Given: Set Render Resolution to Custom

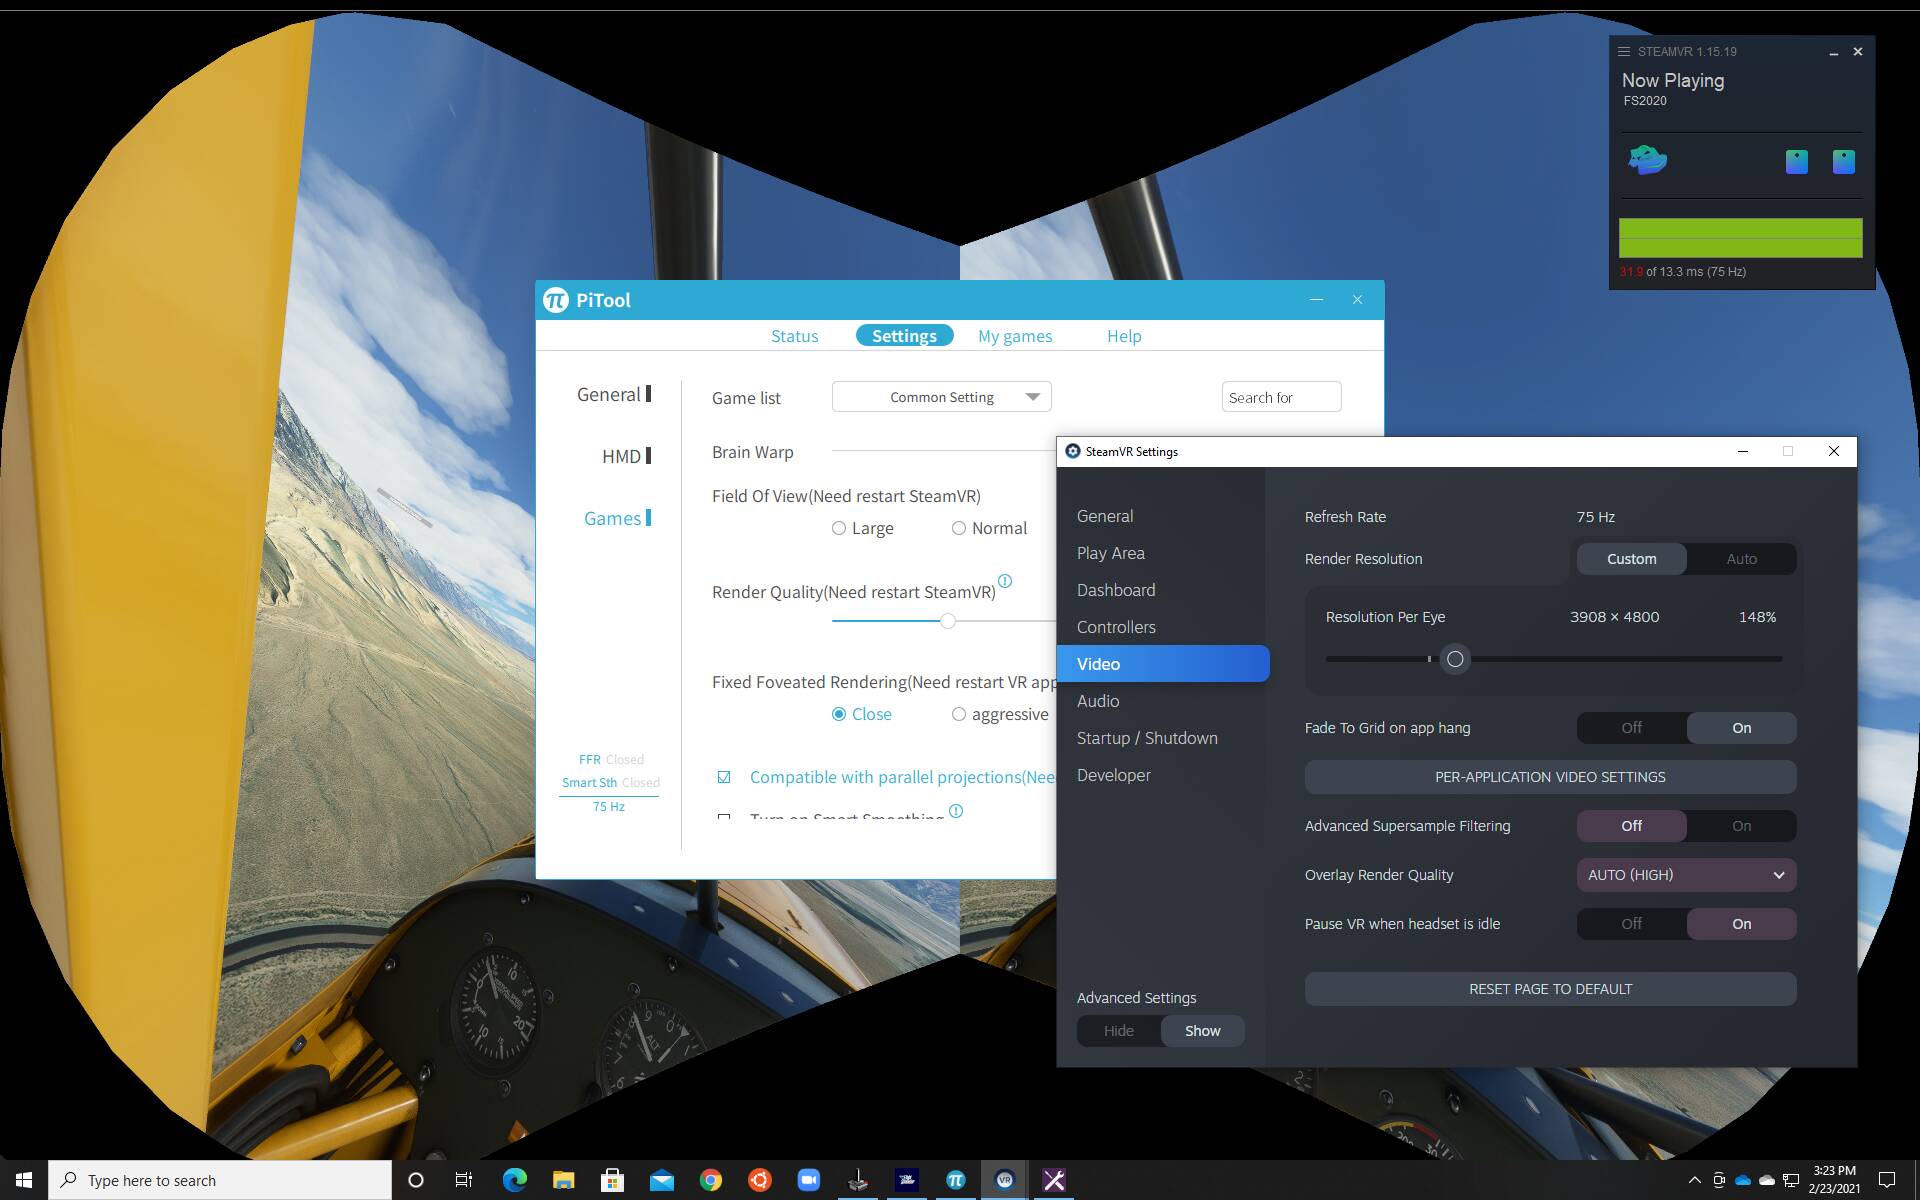Looking at the screenshot, I should [x=1631, y=559].
